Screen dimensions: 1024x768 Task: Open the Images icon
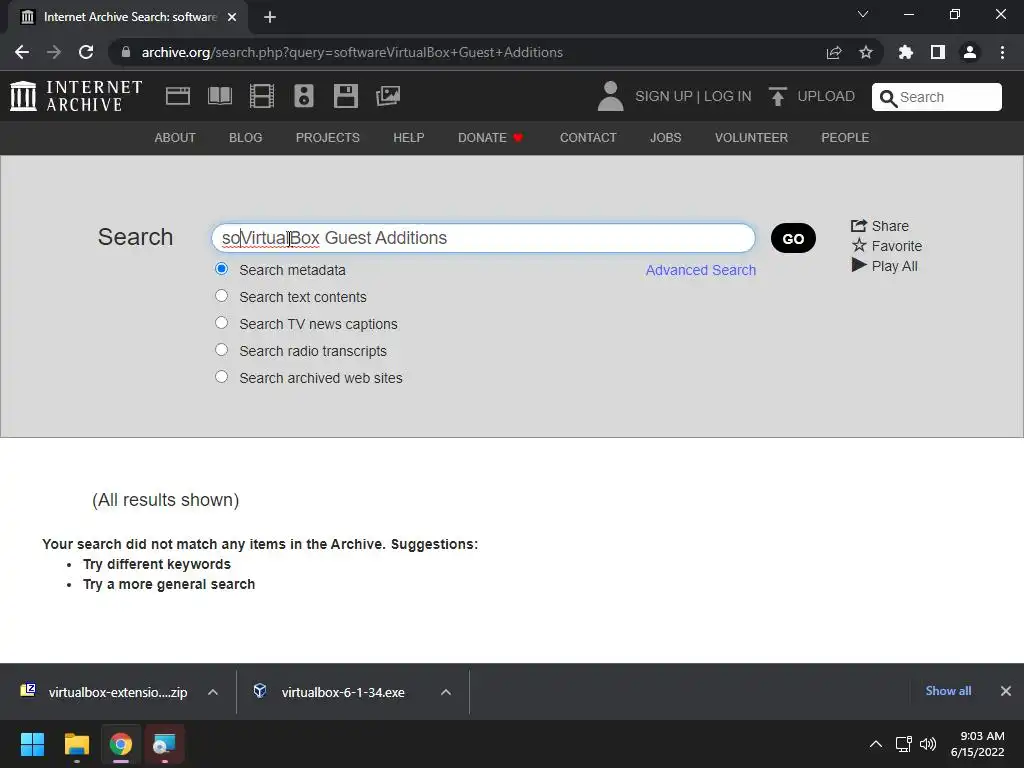click(388, 96)
